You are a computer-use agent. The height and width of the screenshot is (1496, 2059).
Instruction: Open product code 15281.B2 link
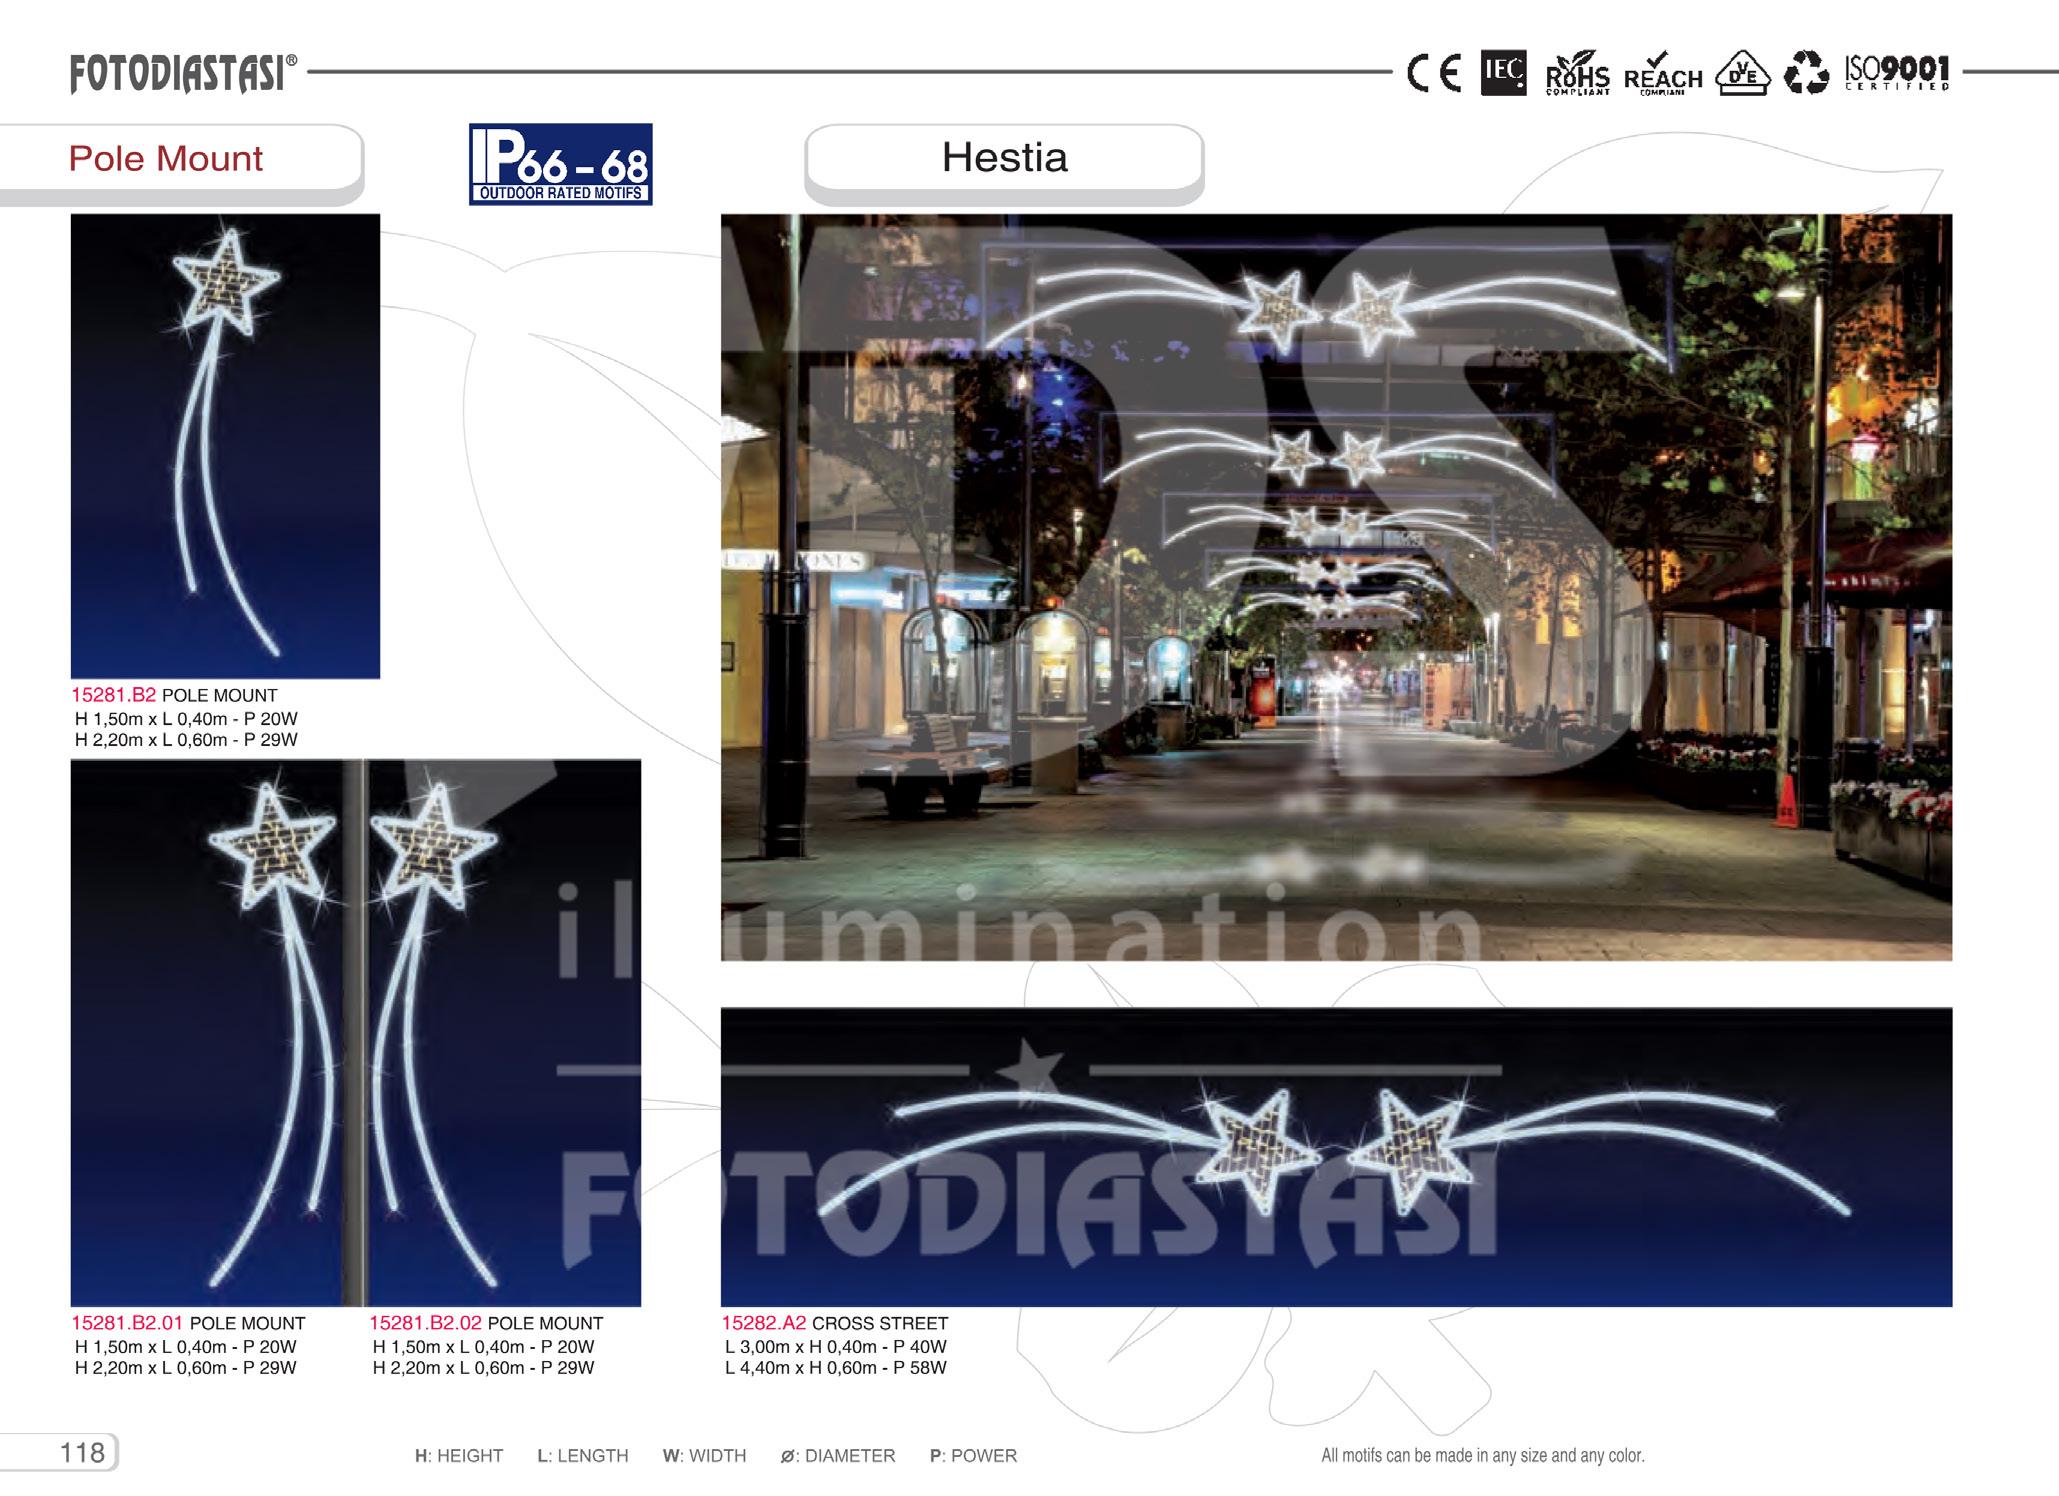113,695
